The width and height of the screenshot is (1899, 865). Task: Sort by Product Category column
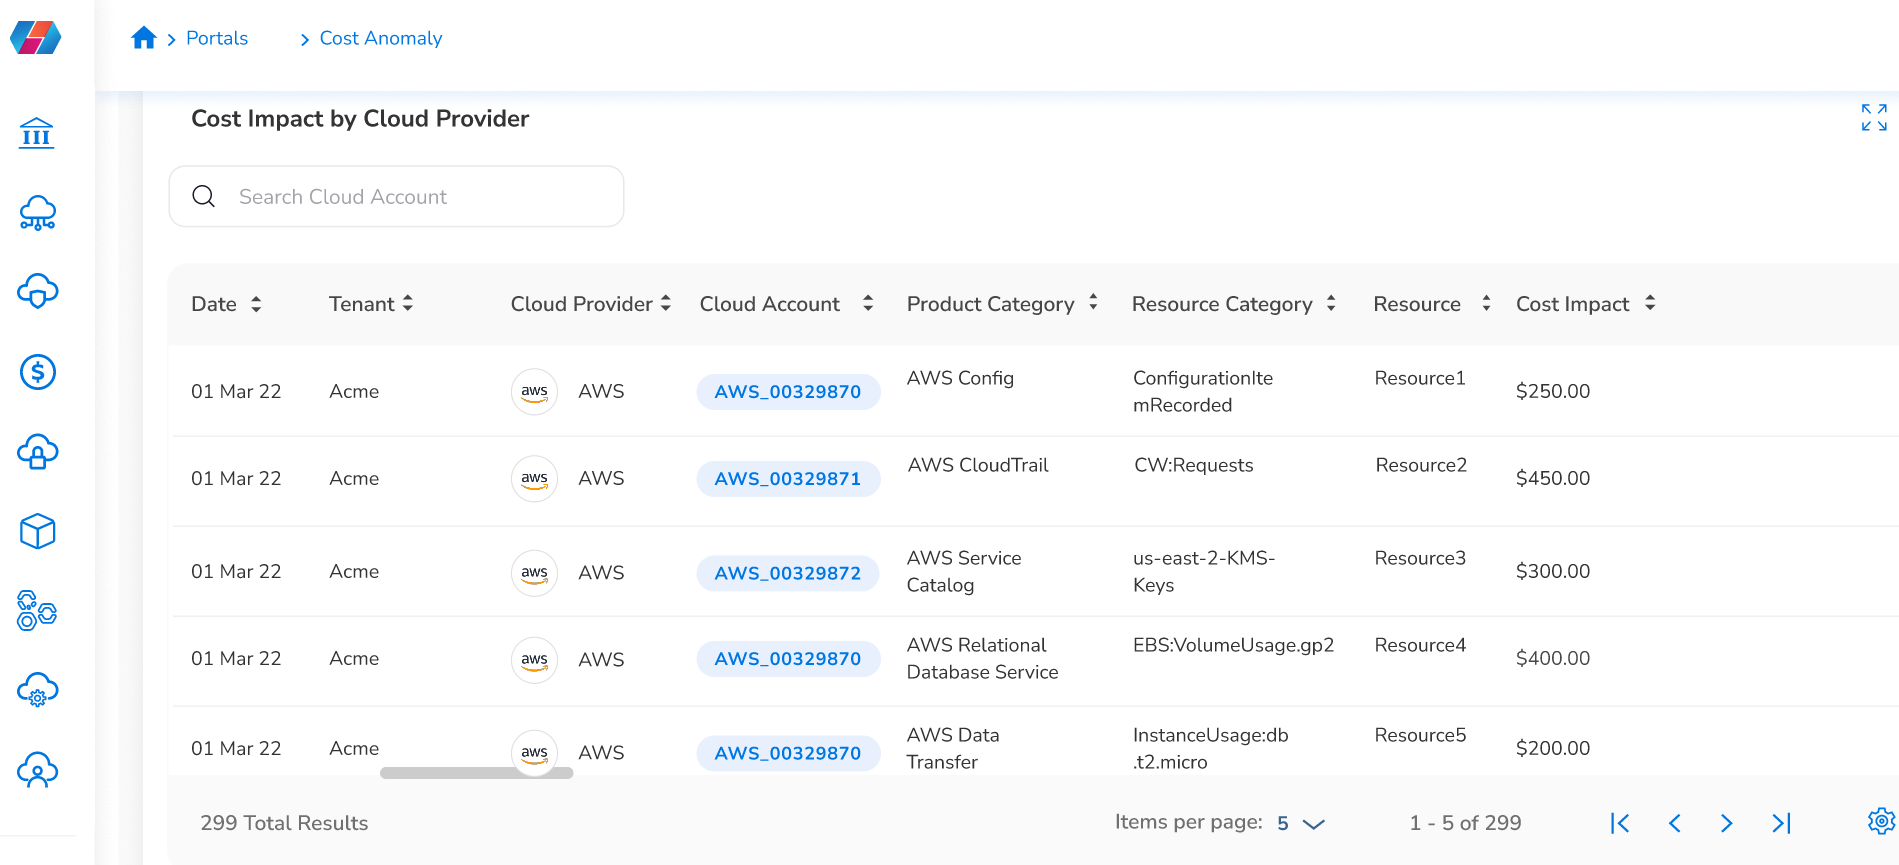[1093, 303]
